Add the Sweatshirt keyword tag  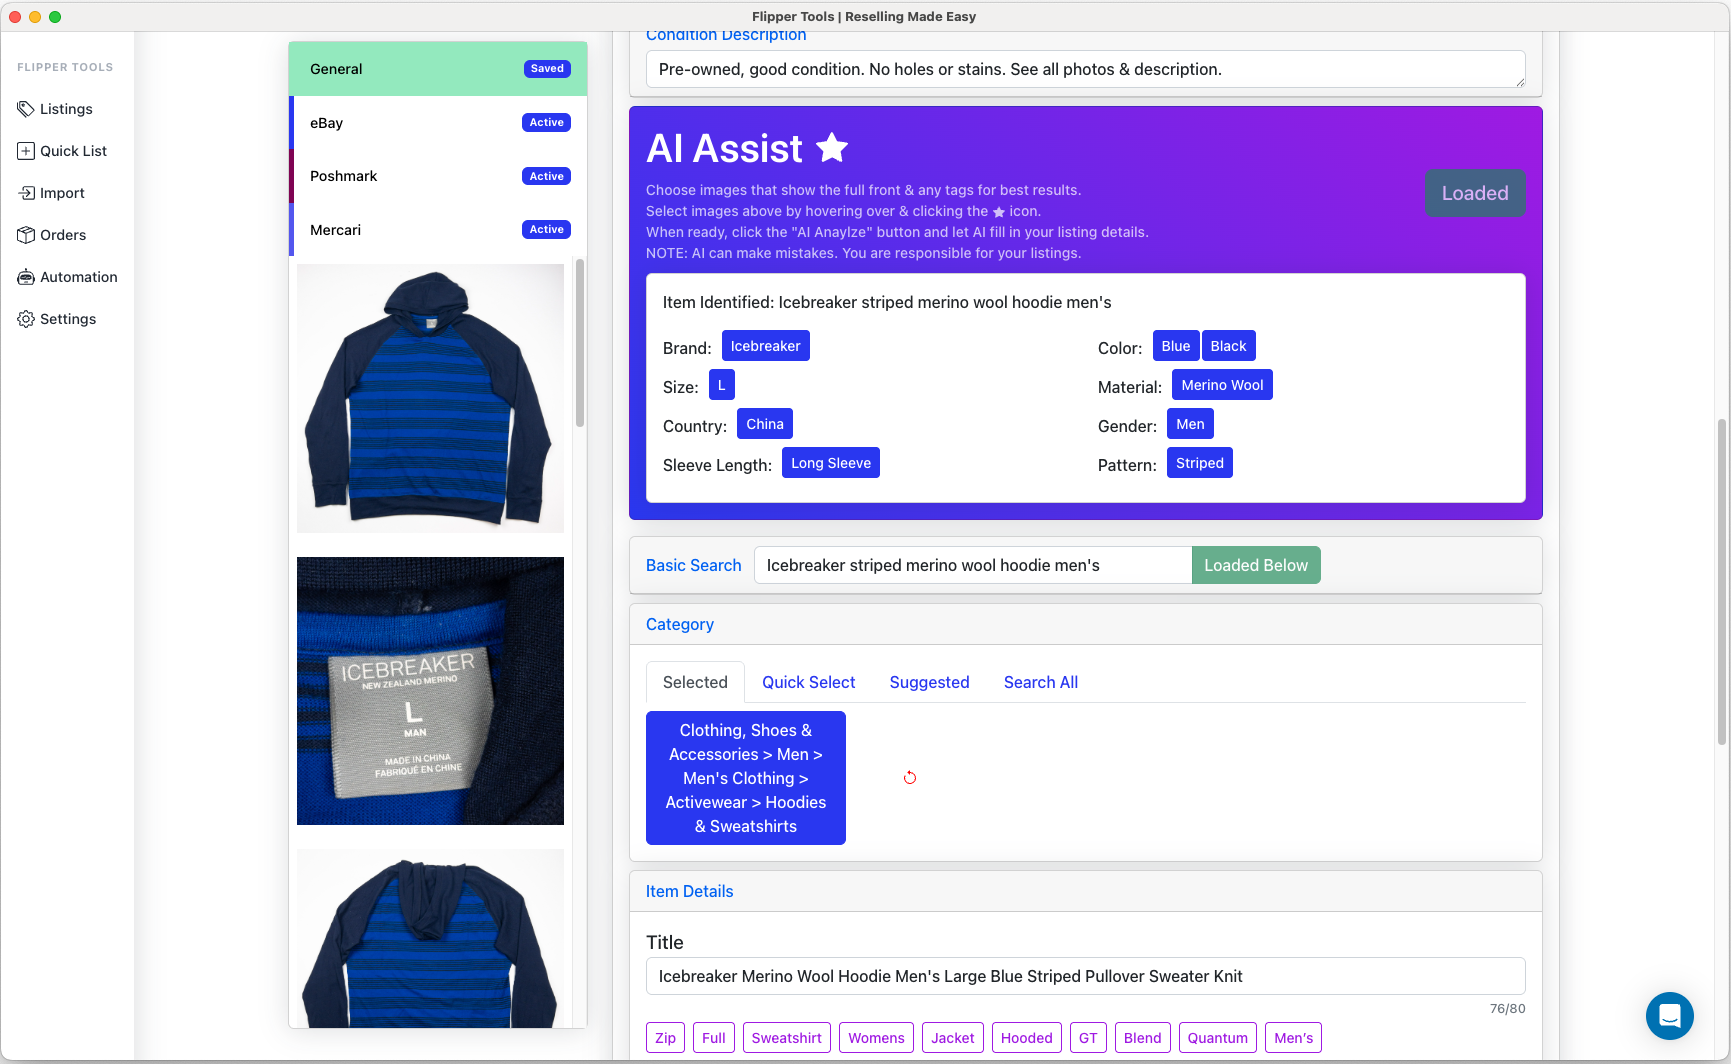click(786, 1038)
